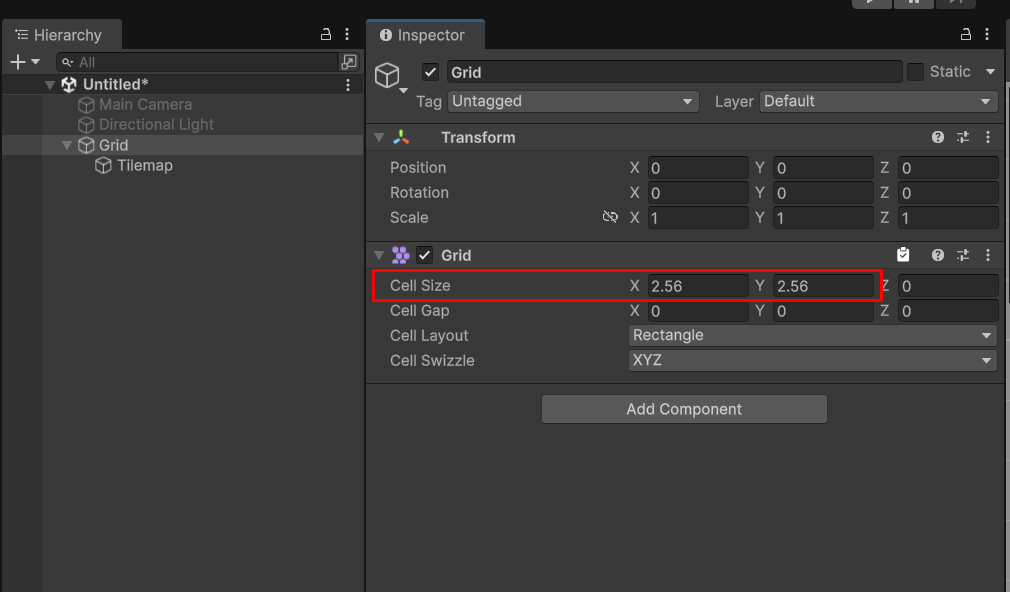Screen dimensions: 1010x592
Task: Enable the Static checkbox
Action: (x=915, y=72)
